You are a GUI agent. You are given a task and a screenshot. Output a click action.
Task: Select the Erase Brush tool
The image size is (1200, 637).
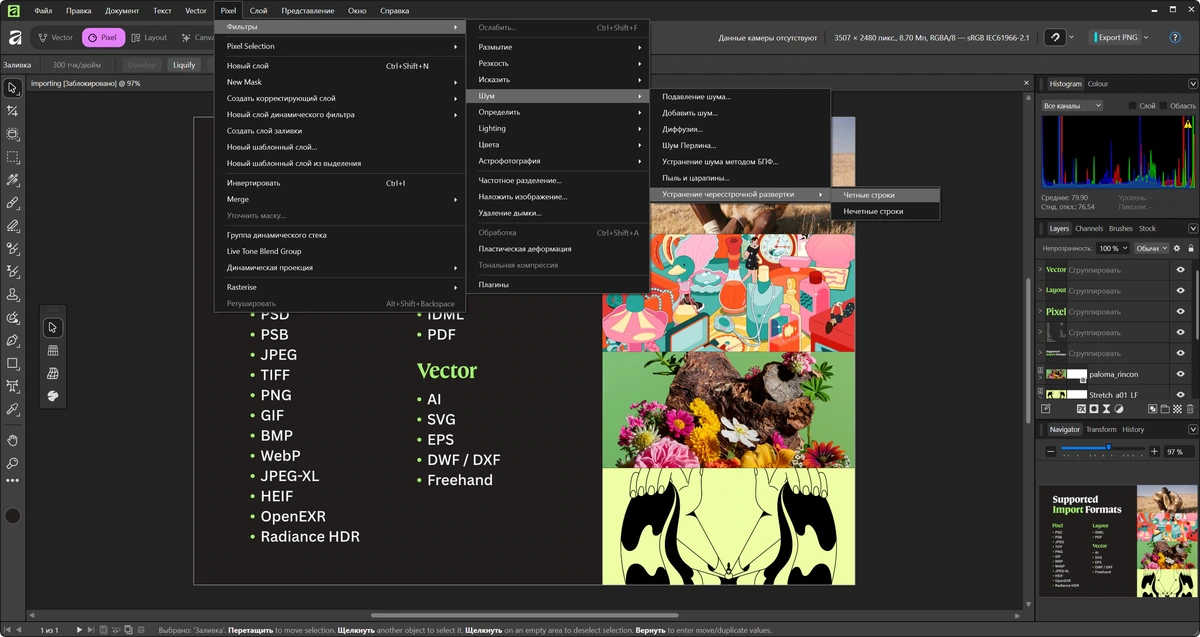tap(12, 226)
